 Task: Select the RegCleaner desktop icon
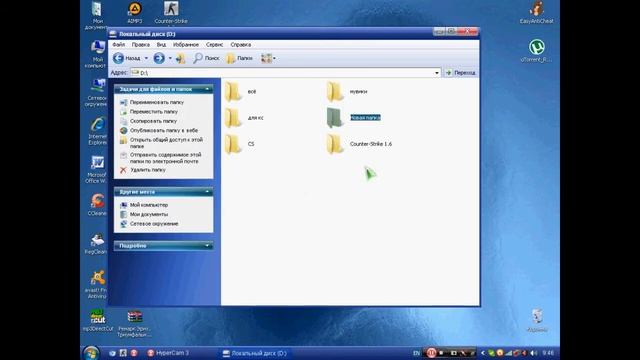(96, 243)
